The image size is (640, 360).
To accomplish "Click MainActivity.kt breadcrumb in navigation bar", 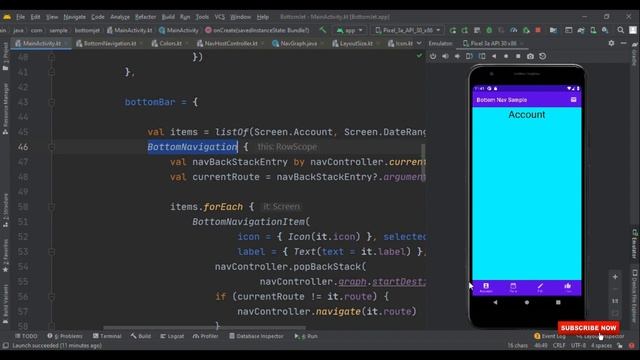I will pyautogui.click(x=129, y=30).
